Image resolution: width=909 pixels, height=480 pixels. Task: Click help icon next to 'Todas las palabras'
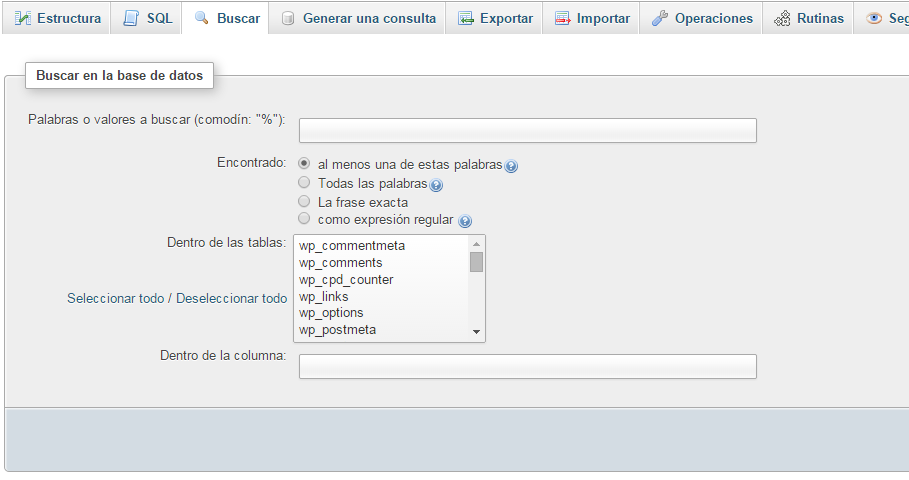pos(436,185)
